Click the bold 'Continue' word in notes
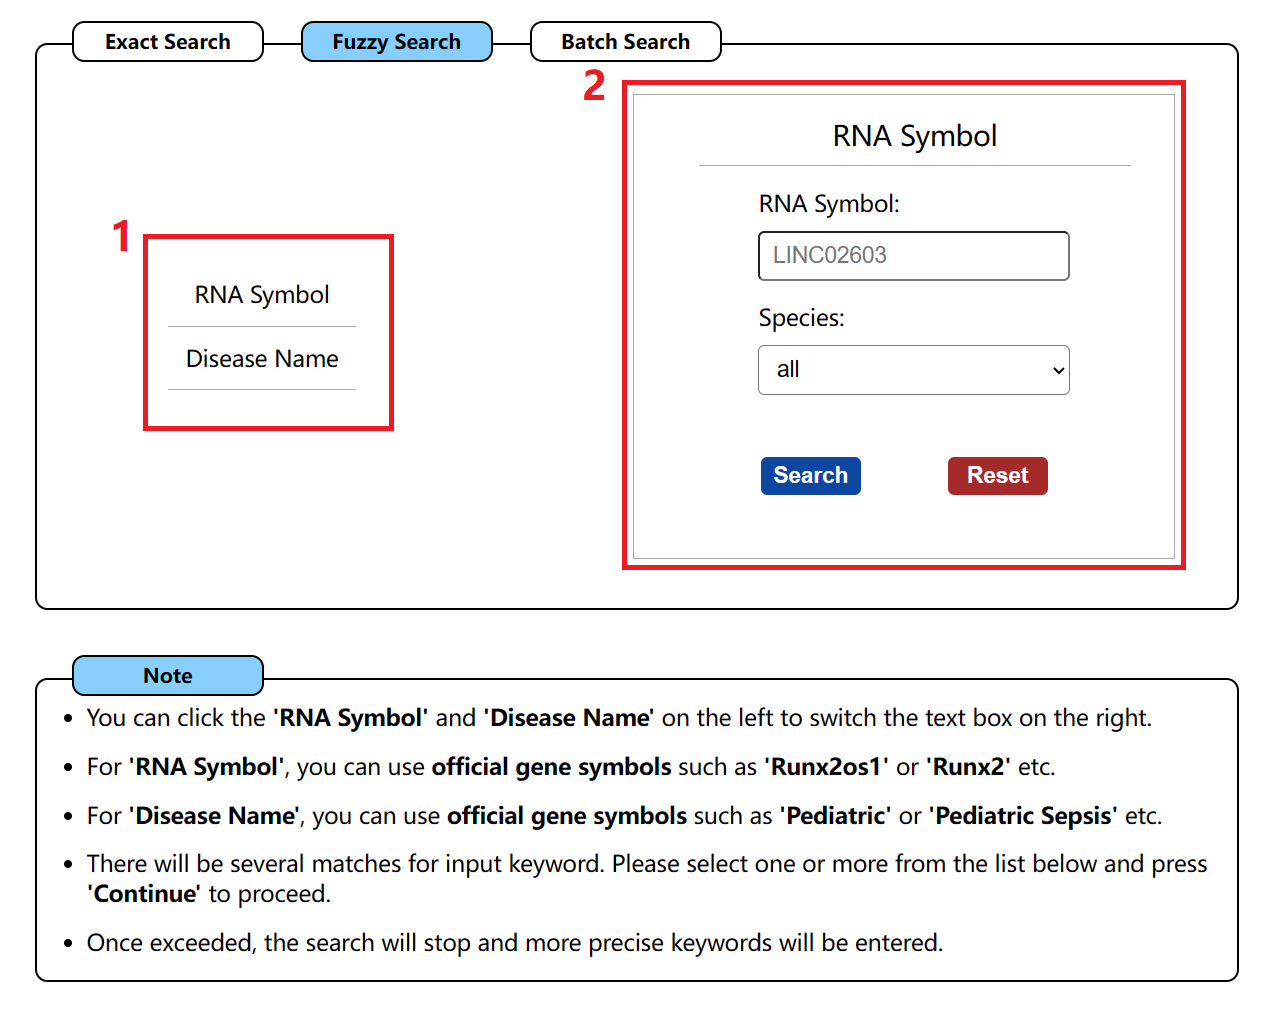This screenshot has height=1014, width=1274. pyautogui.click(x=144, y=894)
